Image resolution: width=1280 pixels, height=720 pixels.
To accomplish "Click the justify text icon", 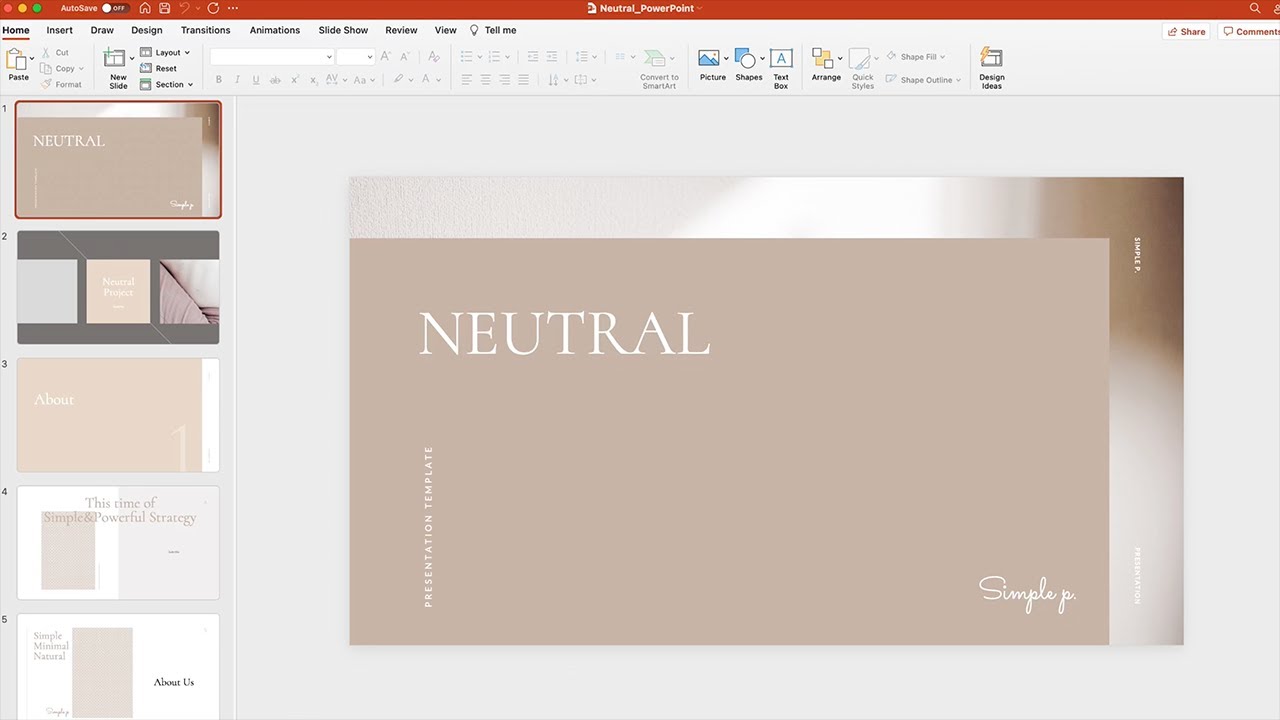I will [523, 80].
